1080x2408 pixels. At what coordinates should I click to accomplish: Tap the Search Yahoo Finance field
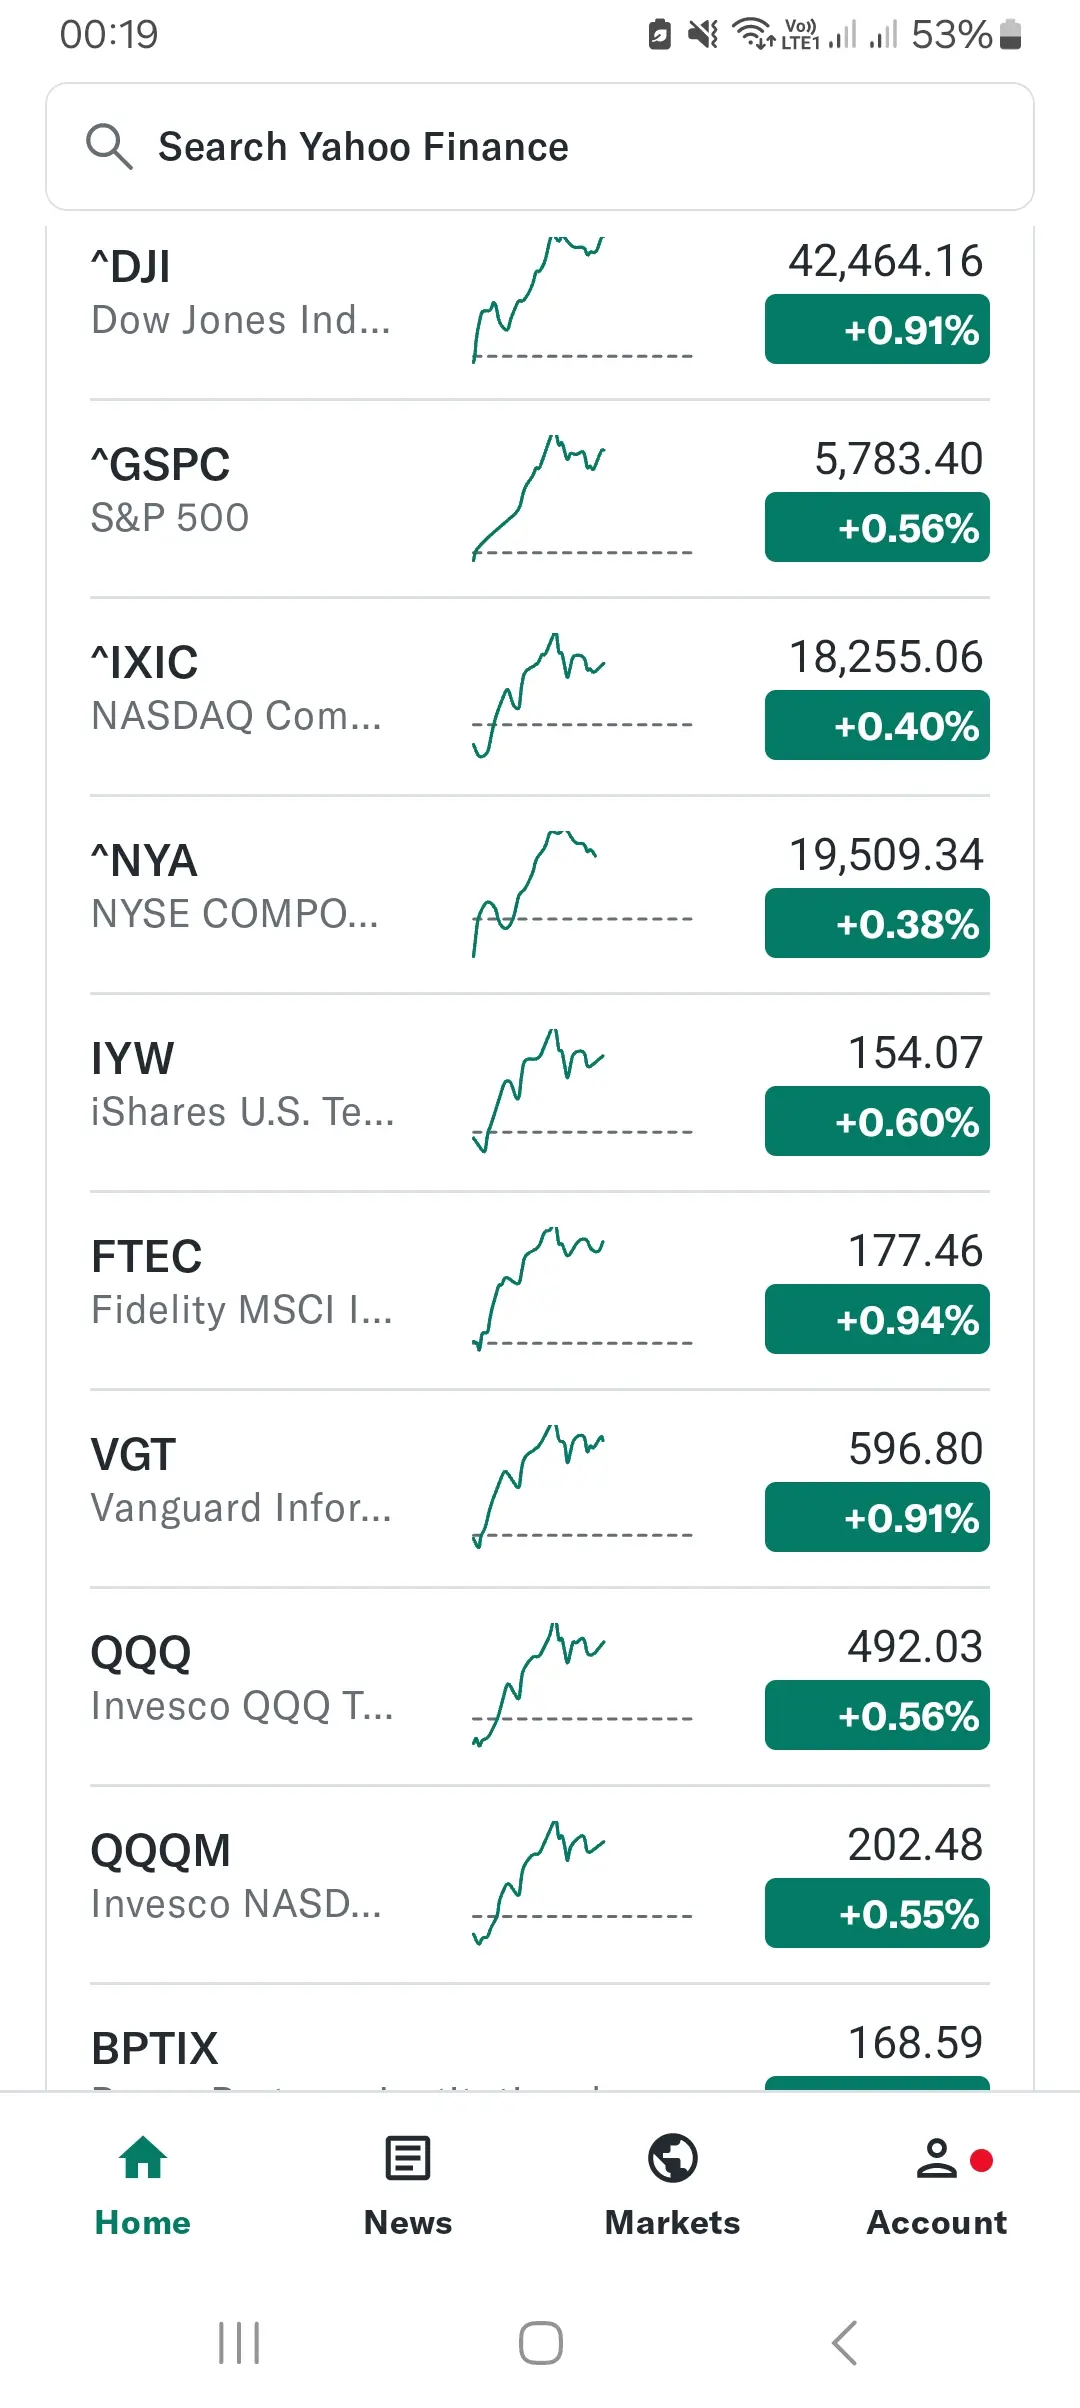(x=540, y=147)
